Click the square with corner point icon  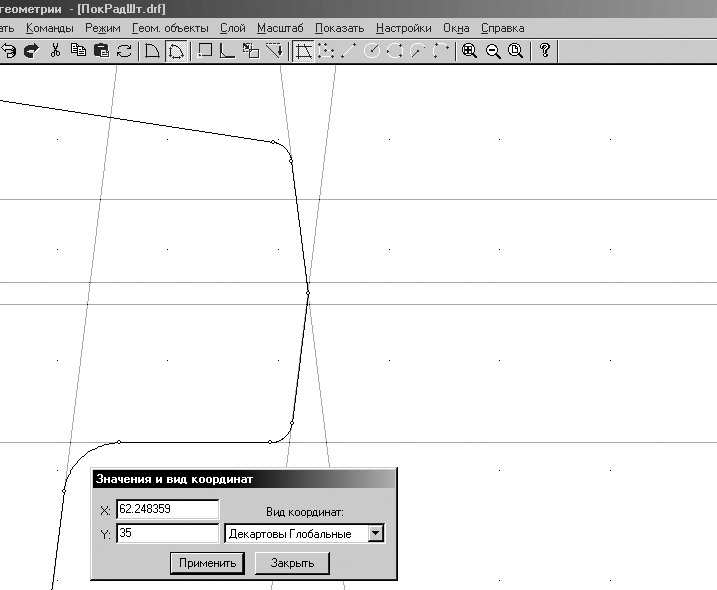204,51
